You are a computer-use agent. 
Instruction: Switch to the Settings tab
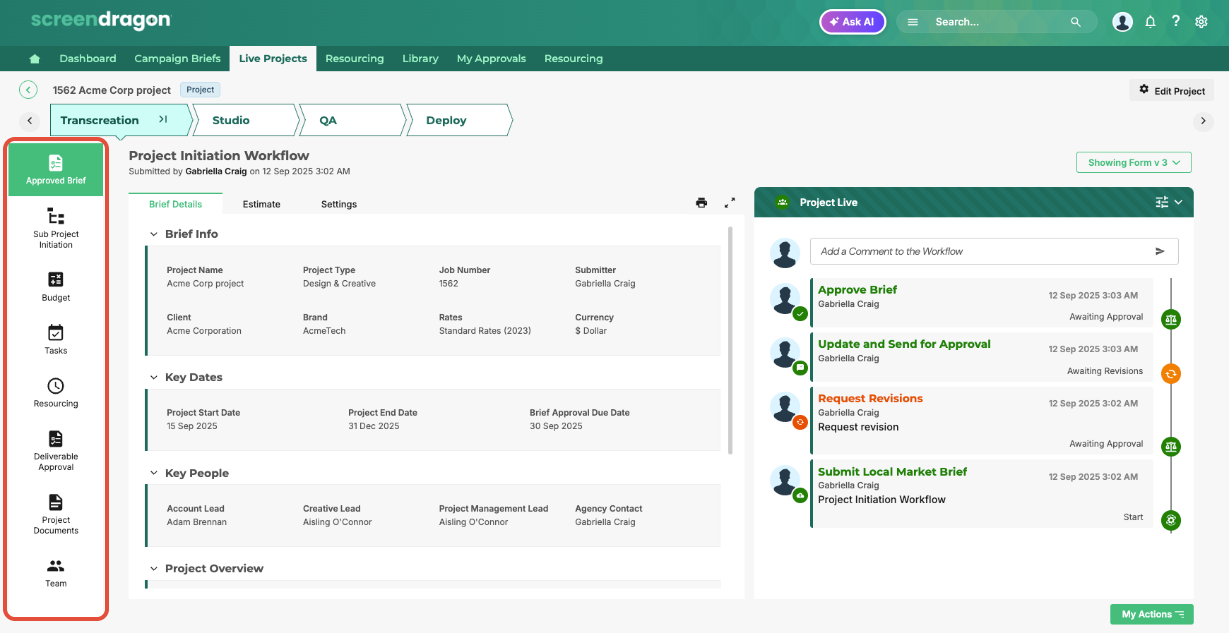click(339, 204)
